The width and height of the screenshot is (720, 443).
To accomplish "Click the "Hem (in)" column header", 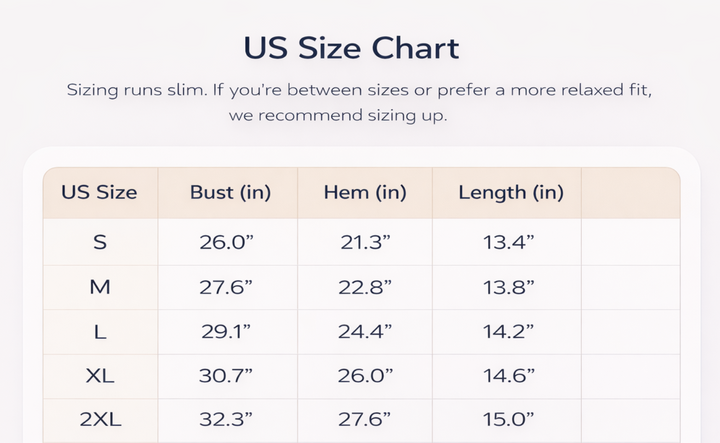I will tap(365, 192).
